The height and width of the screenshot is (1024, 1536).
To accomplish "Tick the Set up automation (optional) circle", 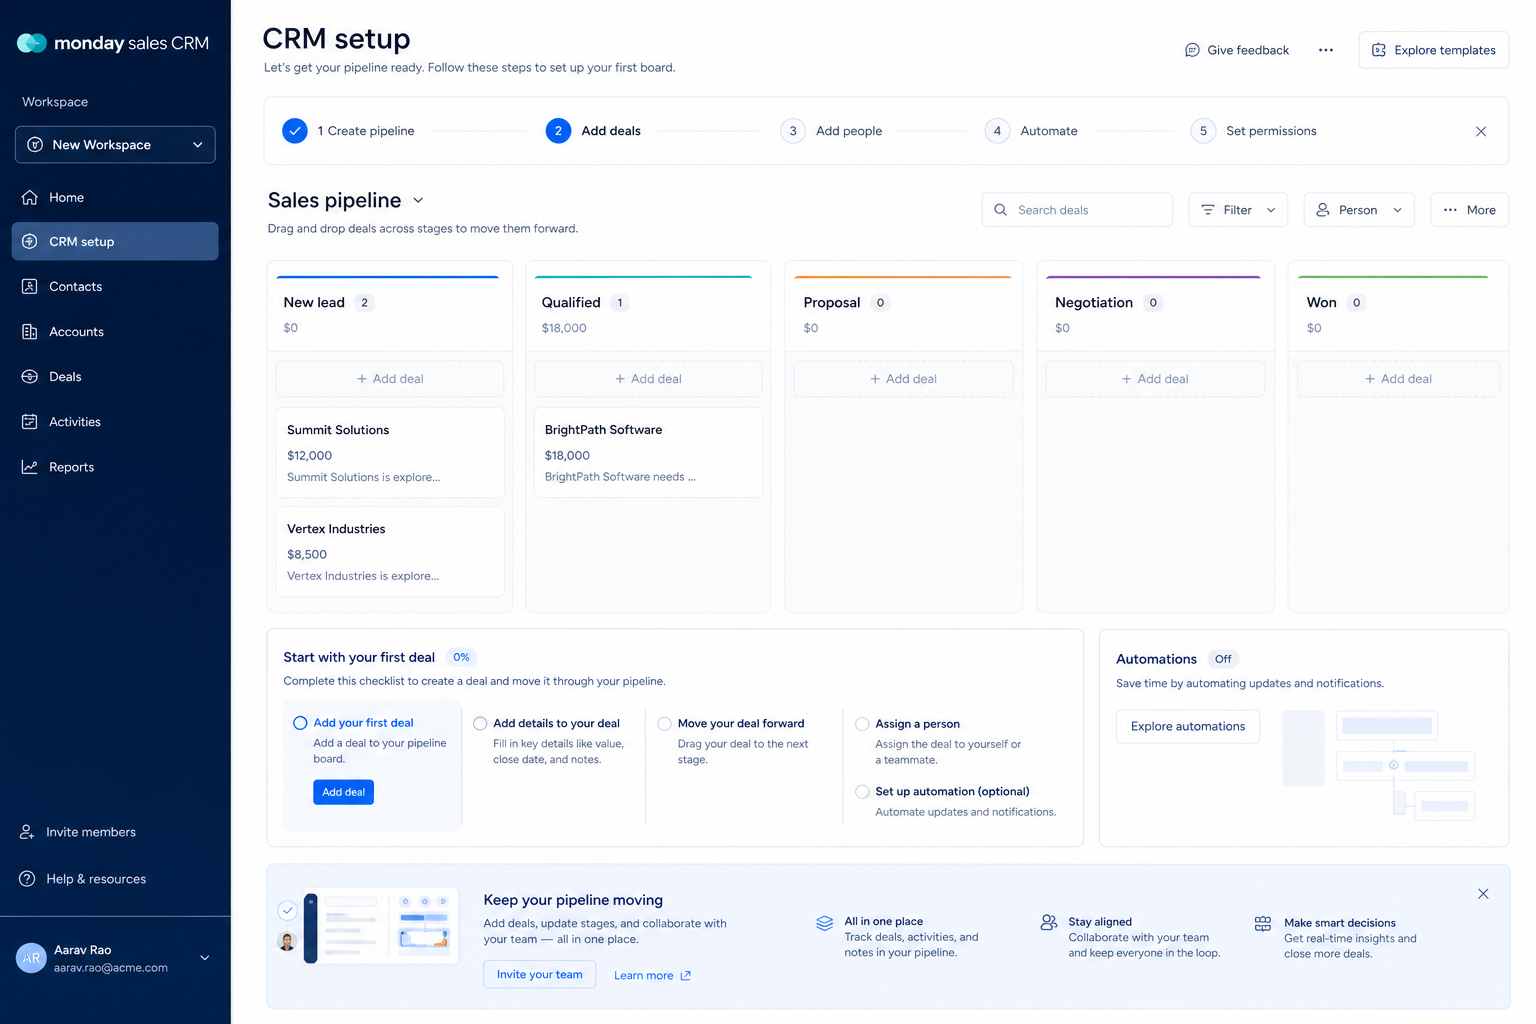I will point(862,791).
